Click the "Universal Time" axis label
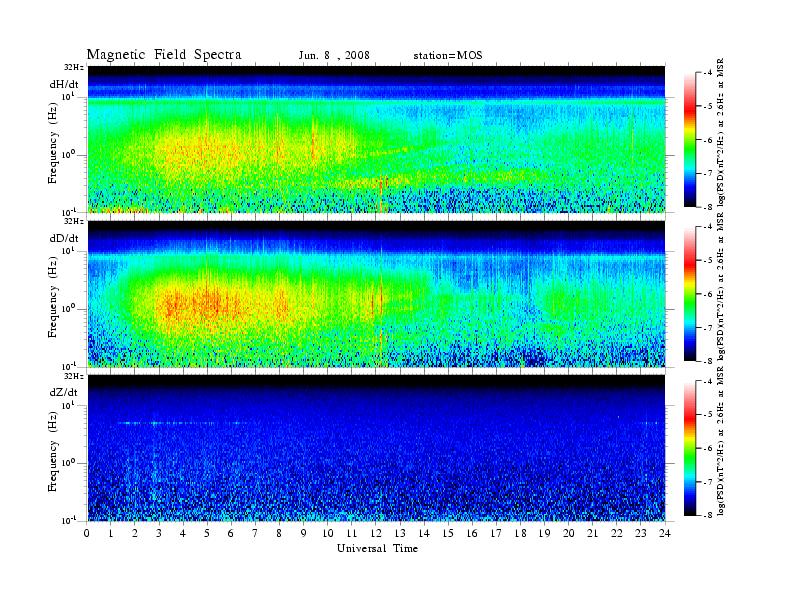This screenshot has width=792, height=612. point(377,548)
